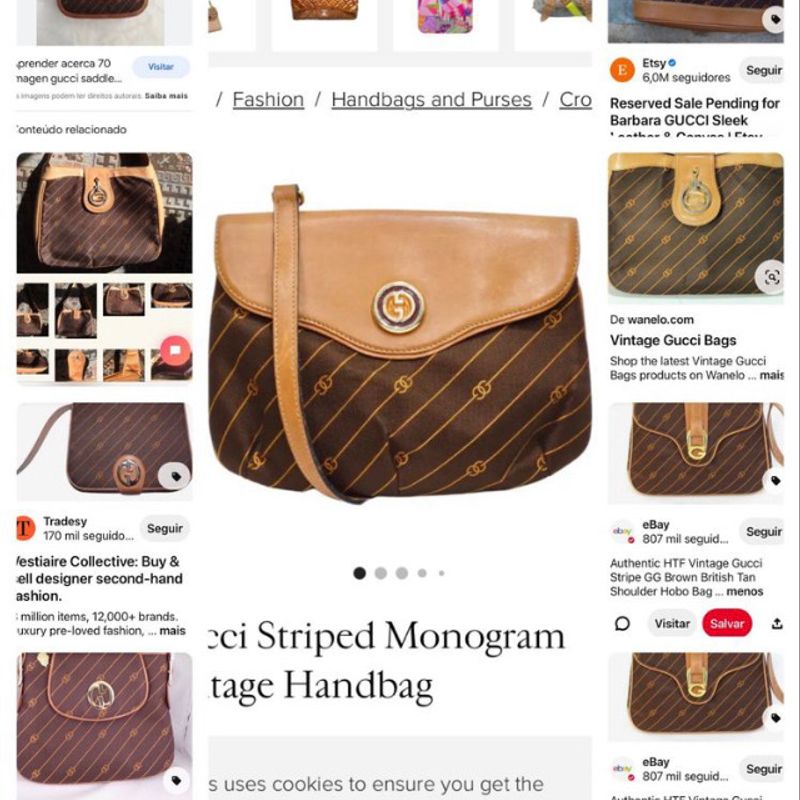
Task: Open the Vintage Gucci Bags wanelo thumbnail
Action: [695, 227]
